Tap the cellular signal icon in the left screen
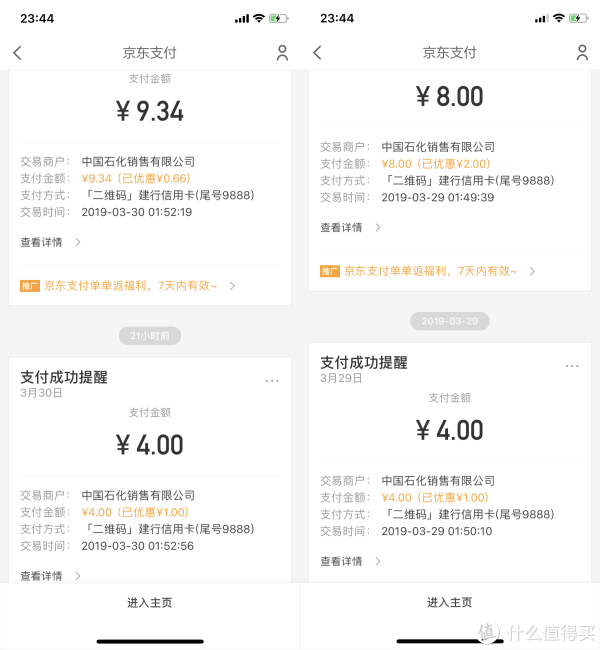Viewport: 600px width, 650px height. tap(242, 19)
